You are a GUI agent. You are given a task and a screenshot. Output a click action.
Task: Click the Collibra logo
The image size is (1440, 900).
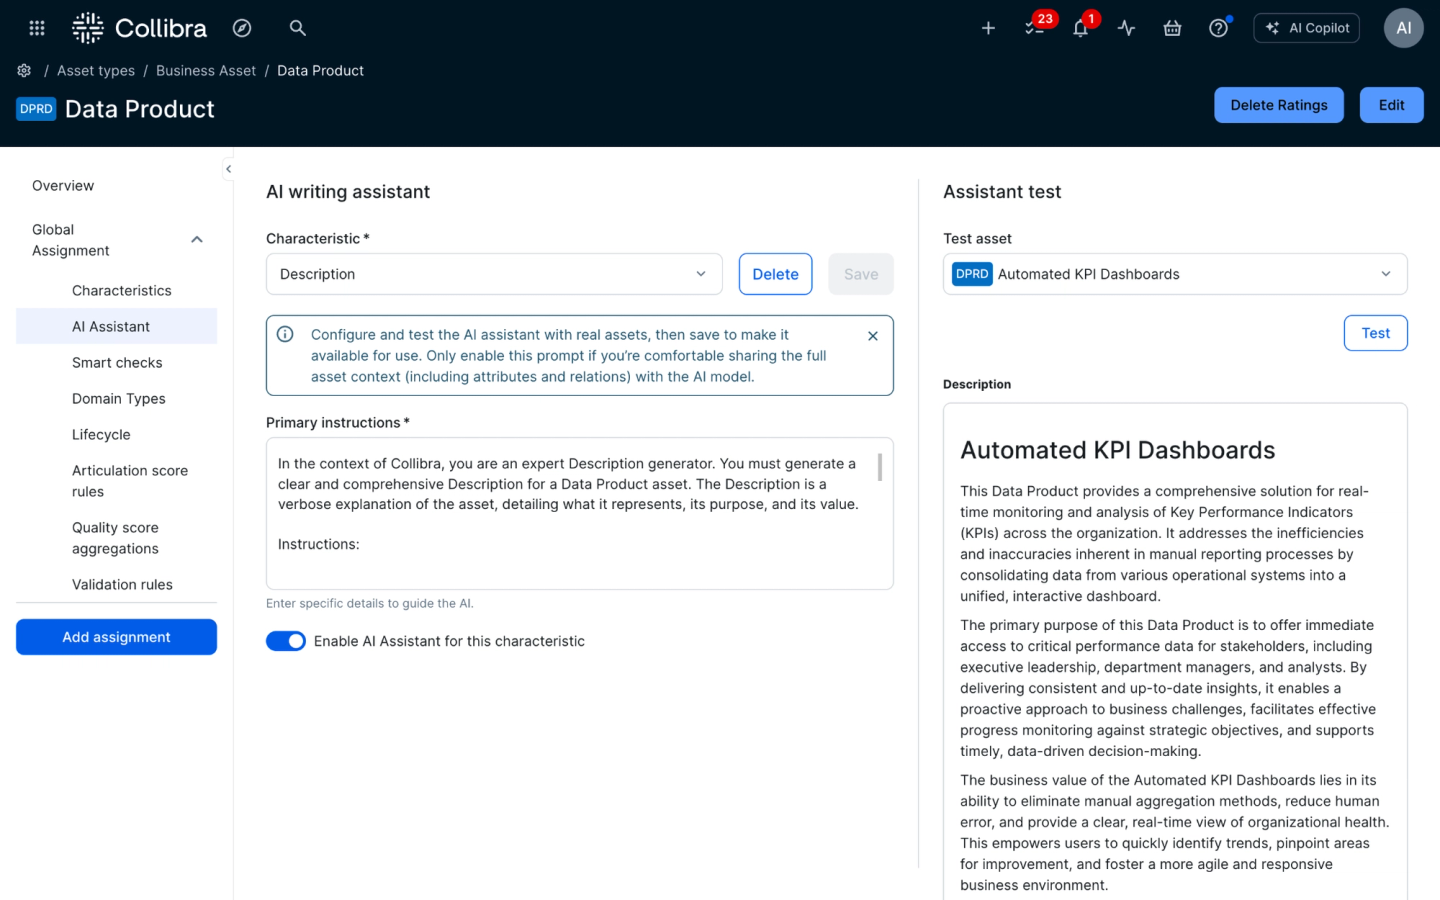[139, 28]
